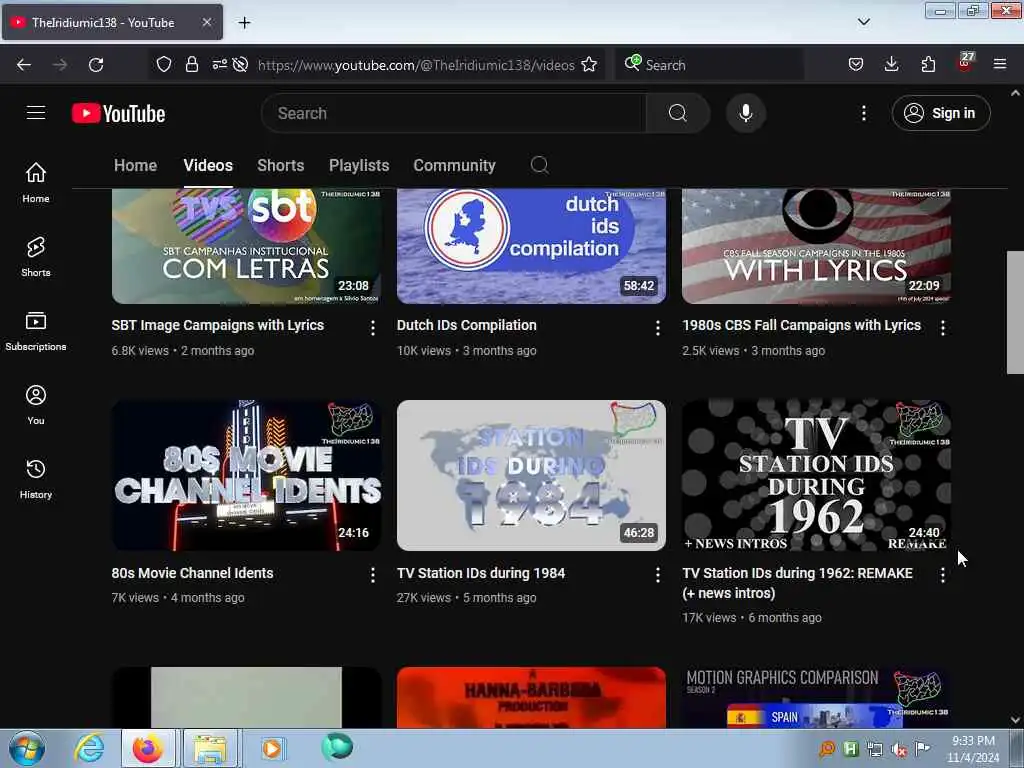Play Dutch IDs compilation thumbnail
This screenshot has height=768, width=1024.
point(531,246)
